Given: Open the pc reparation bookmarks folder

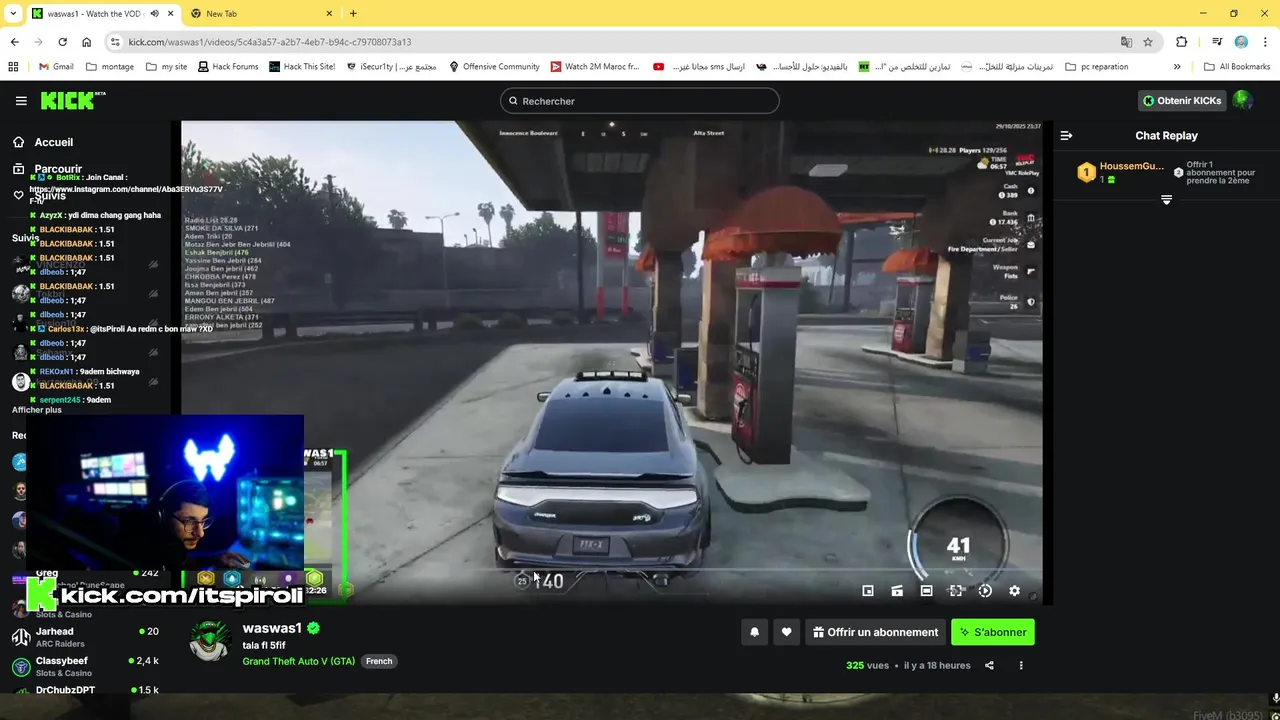Looking at the screenshot, I should click(1097, 67).
